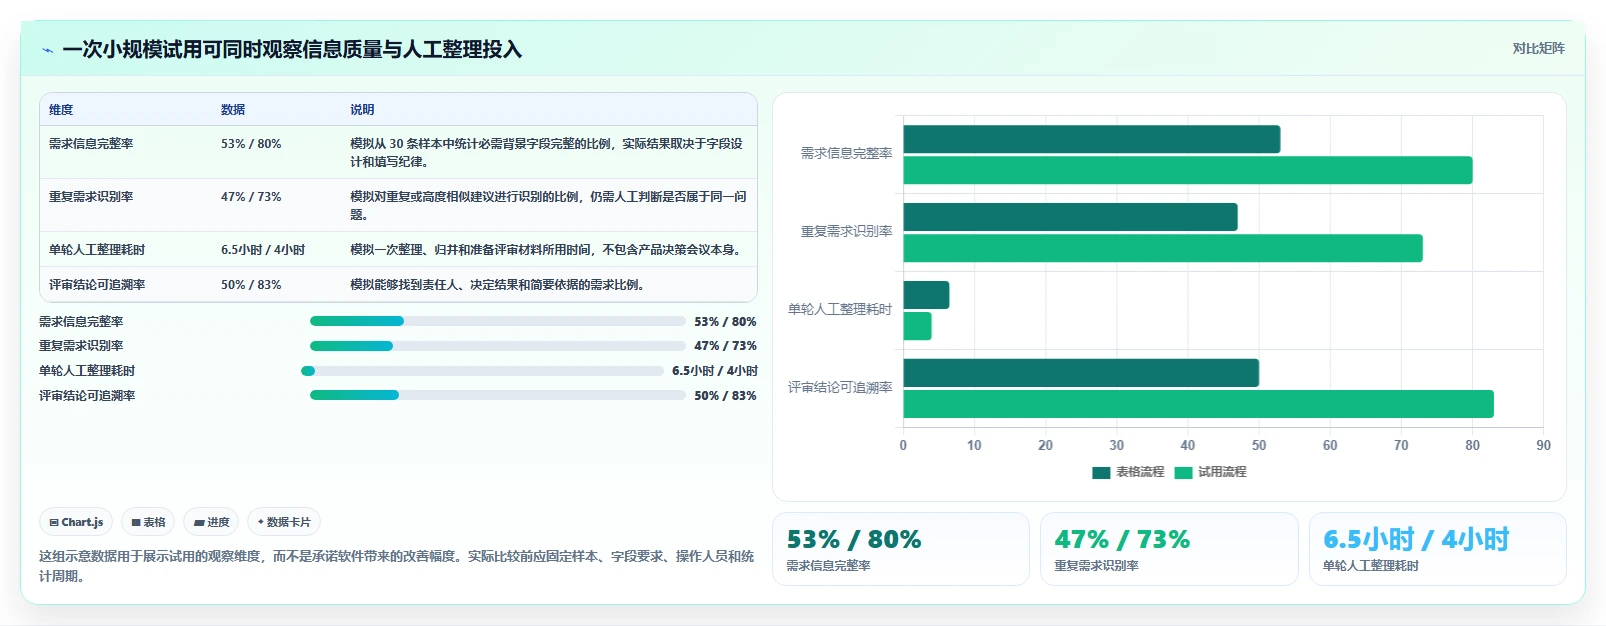
Task: Click the 进度 tag chip
Action: (212, 522)
